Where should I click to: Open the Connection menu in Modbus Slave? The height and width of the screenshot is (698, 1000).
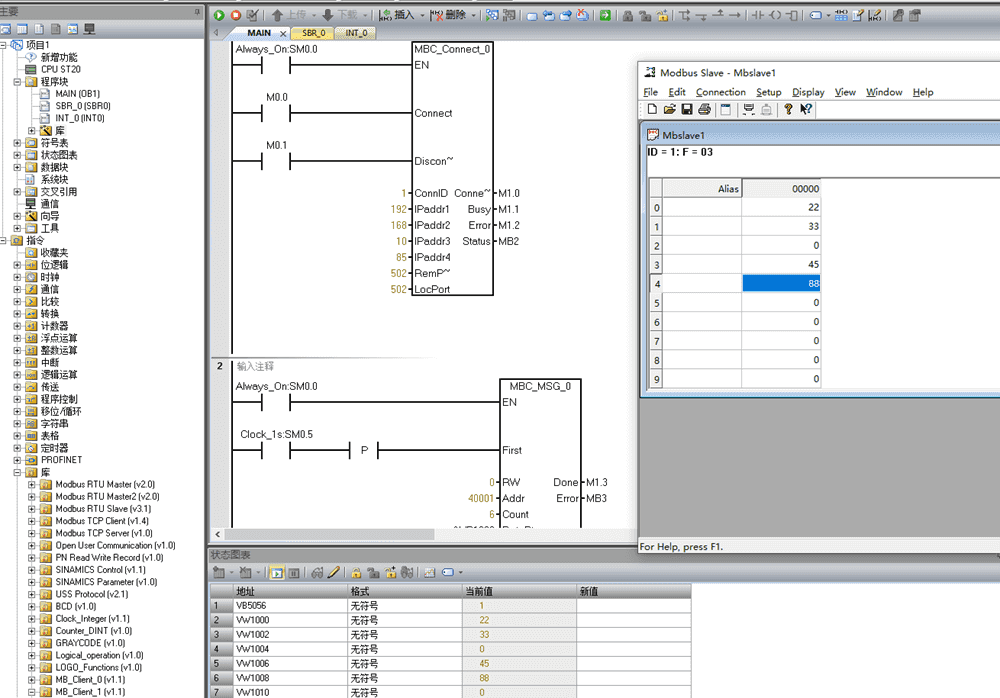[720, 92]
